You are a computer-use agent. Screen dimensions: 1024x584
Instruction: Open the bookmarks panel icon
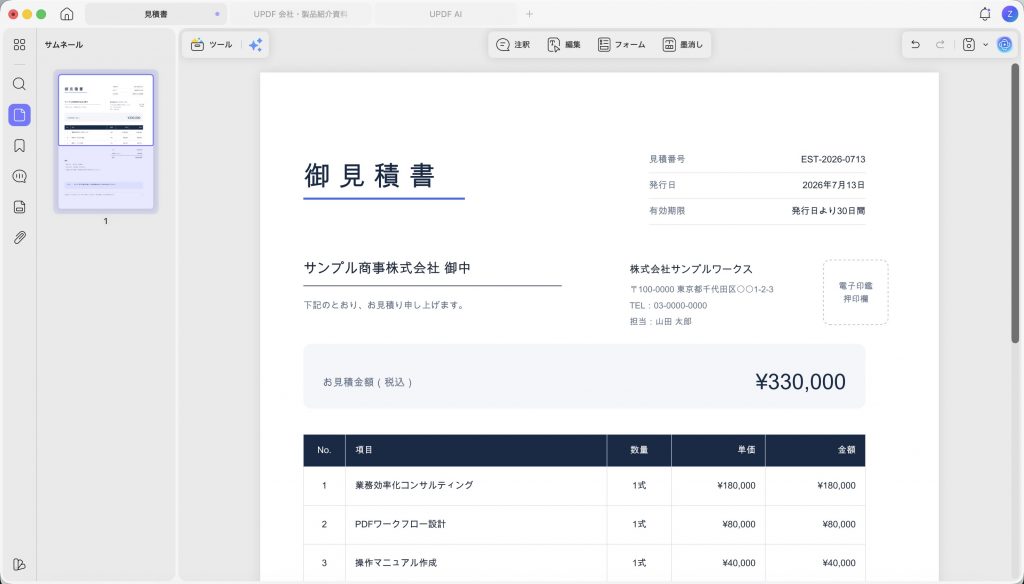point(20,146)
